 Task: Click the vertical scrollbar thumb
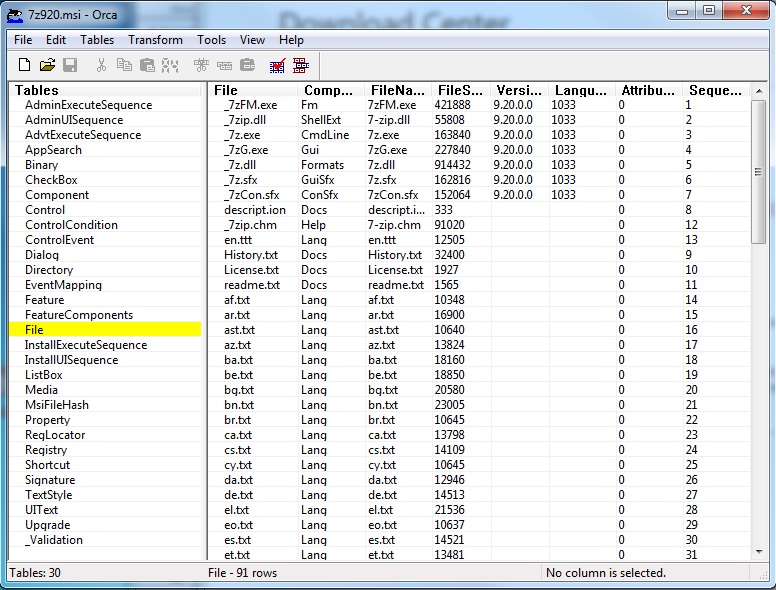click(x=758, y=172)
